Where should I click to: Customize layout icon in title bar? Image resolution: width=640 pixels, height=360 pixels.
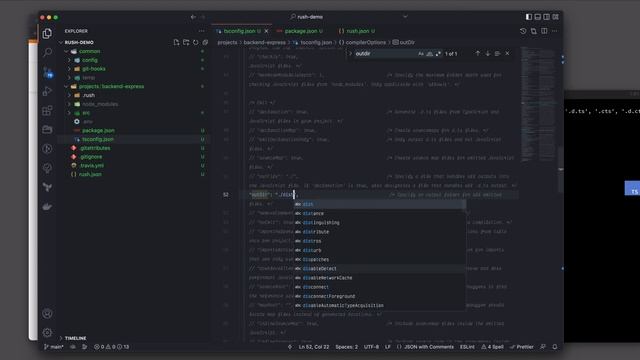[x=556, y=17]
